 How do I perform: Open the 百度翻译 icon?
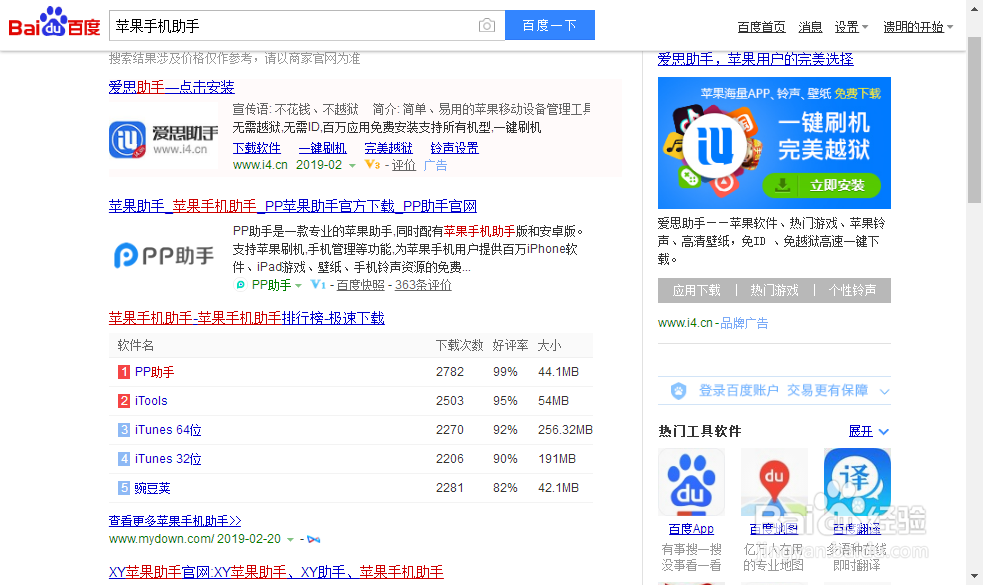[856, 482]
